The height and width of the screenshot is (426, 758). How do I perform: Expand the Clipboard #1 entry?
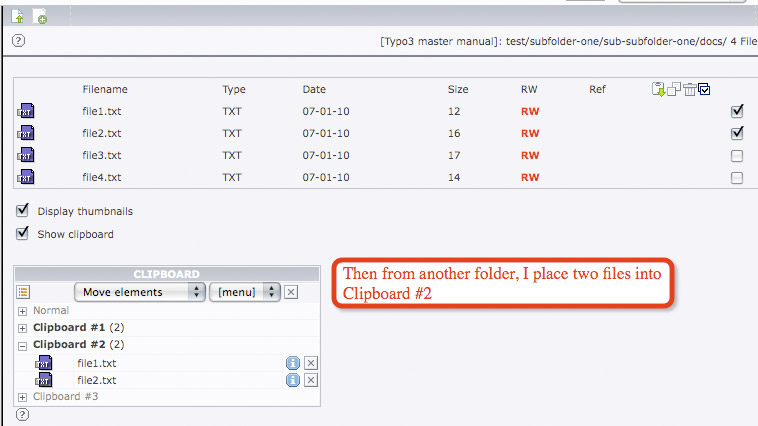coord(23,328)
